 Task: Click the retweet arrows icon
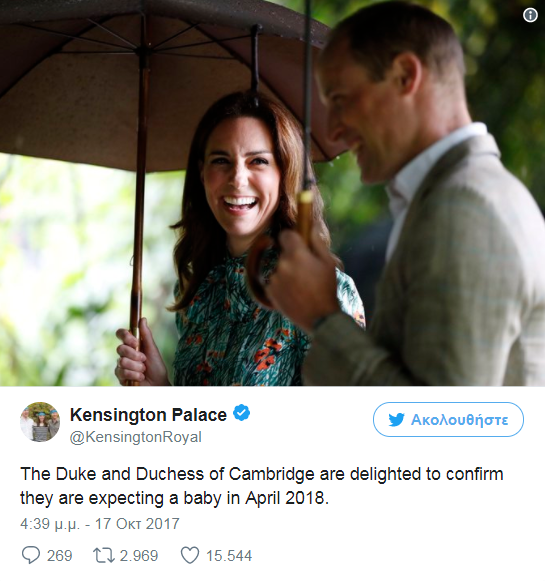coord(104,556)
